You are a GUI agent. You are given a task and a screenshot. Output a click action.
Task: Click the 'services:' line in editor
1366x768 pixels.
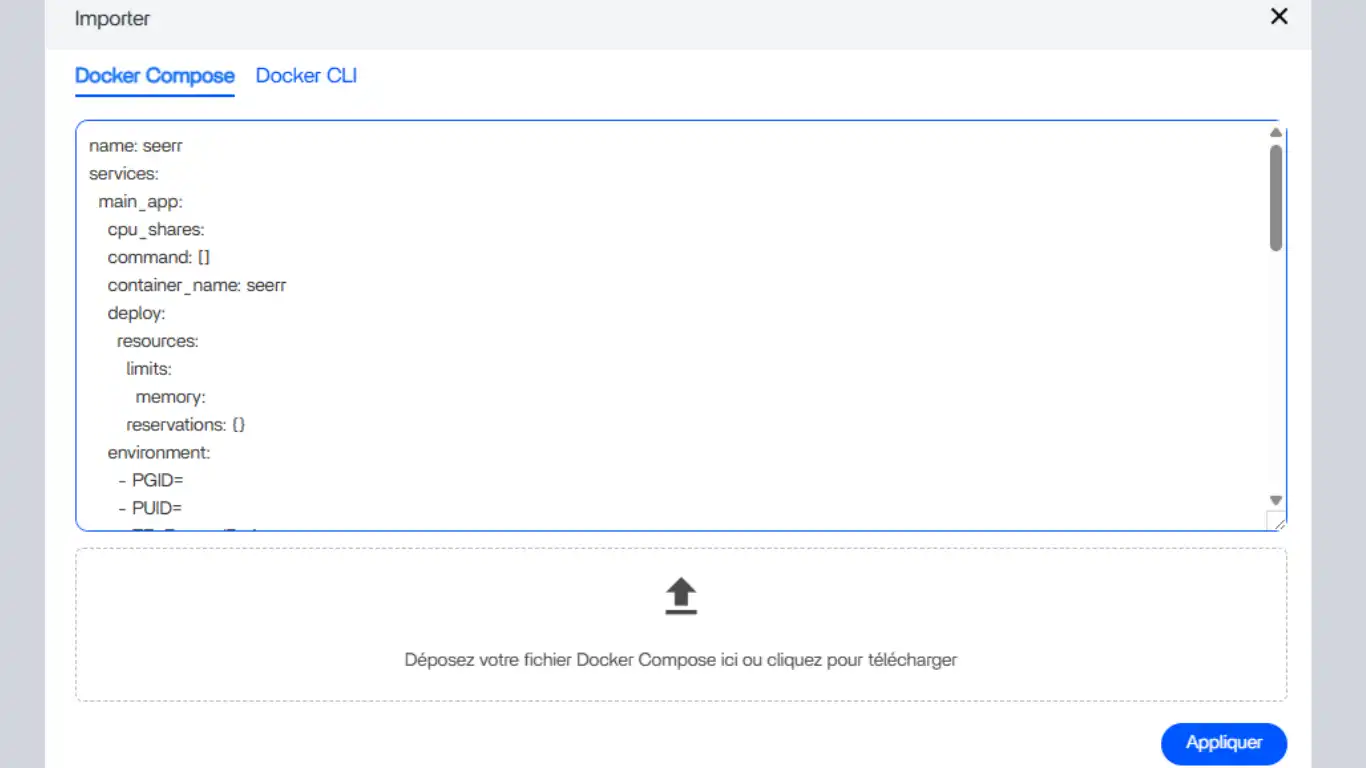[x=124, y=174]
